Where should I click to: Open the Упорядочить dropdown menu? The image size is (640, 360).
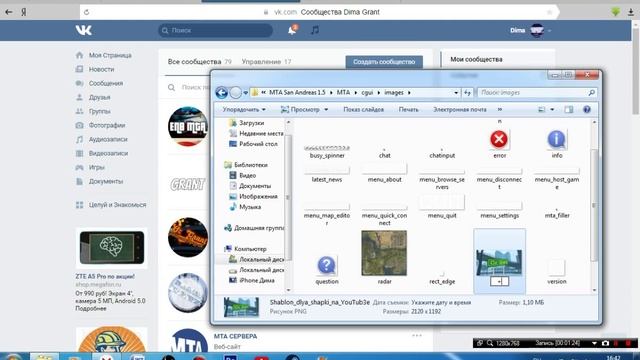(244, 109)
